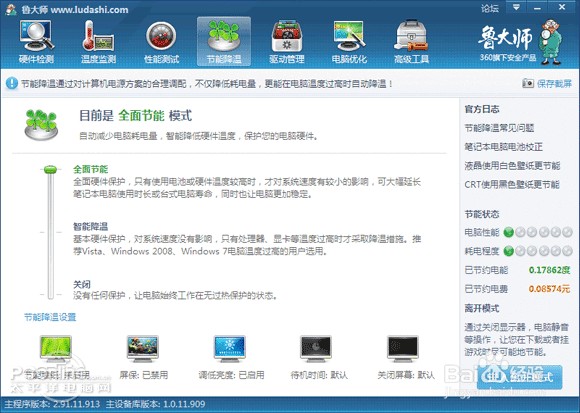Minimize the 鲁大师 window
The image size is (580, 413).
pyautogui.click(x=537, y=7)
